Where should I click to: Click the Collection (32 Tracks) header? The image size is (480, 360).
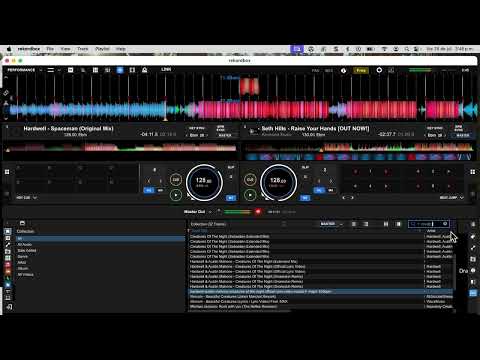pos(208,224)
